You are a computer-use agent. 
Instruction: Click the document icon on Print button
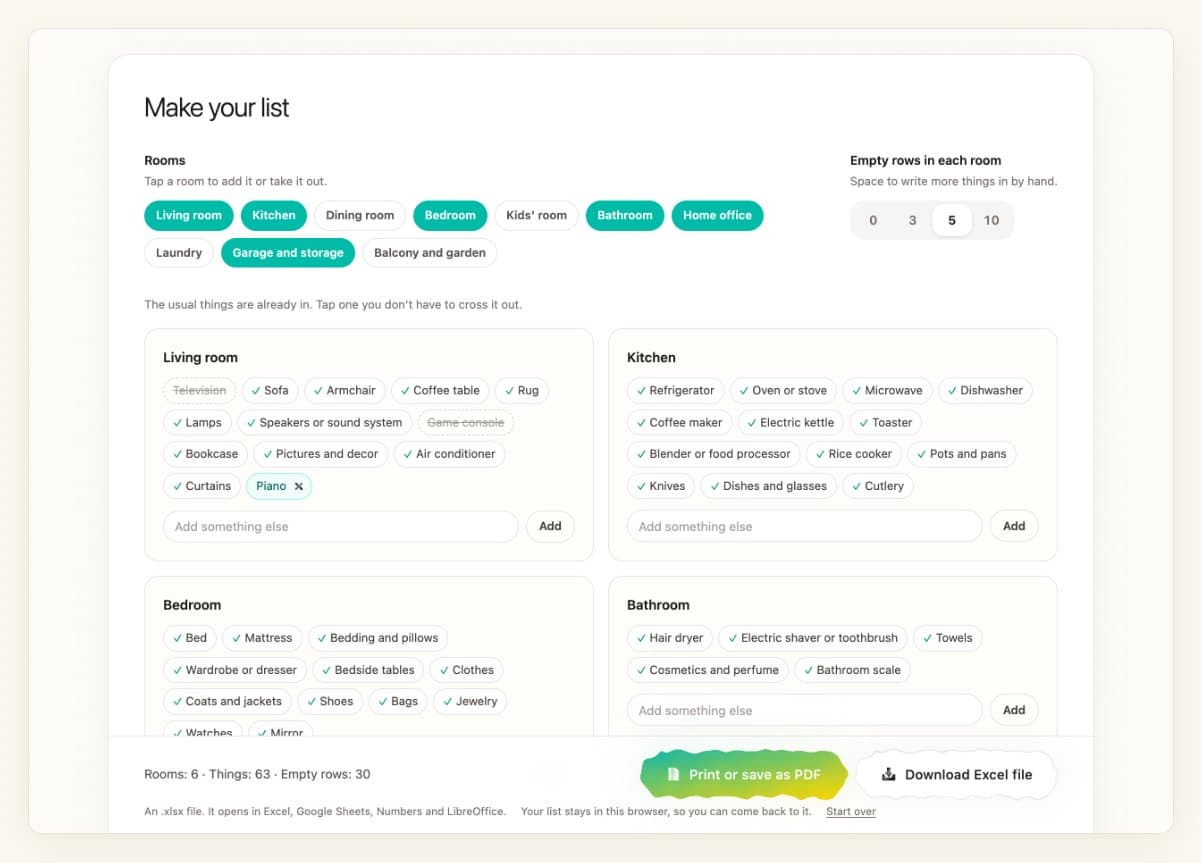click(x=674, y=774)
